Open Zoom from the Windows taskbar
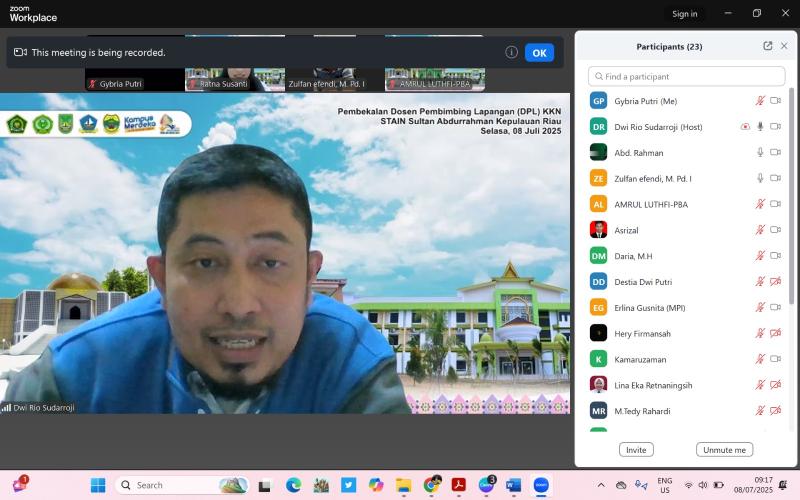800x500 pixels. [541, 485]
